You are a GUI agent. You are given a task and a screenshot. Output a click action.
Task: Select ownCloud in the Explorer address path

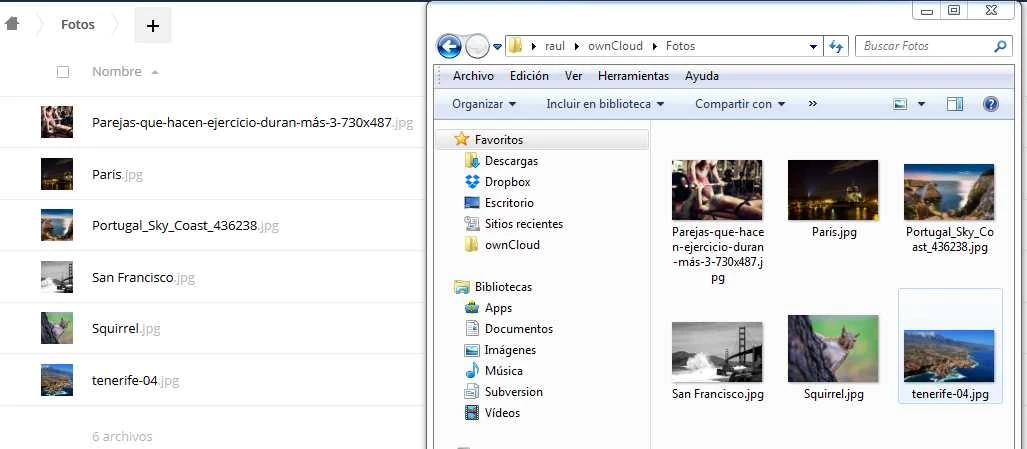613,46
